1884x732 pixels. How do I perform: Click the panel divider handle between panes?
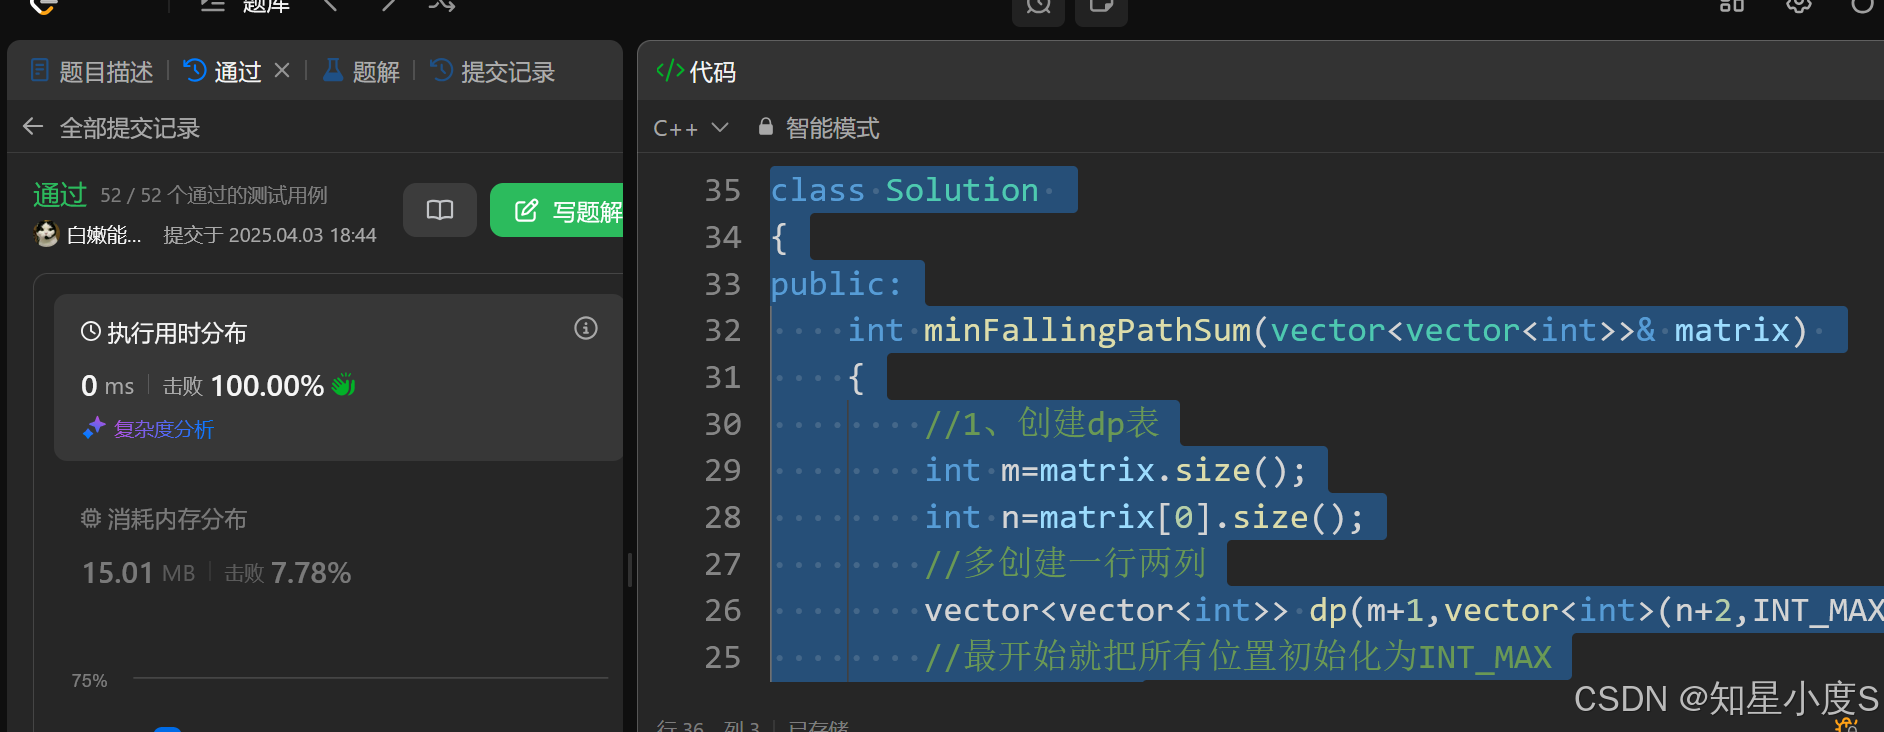point(629,570)
